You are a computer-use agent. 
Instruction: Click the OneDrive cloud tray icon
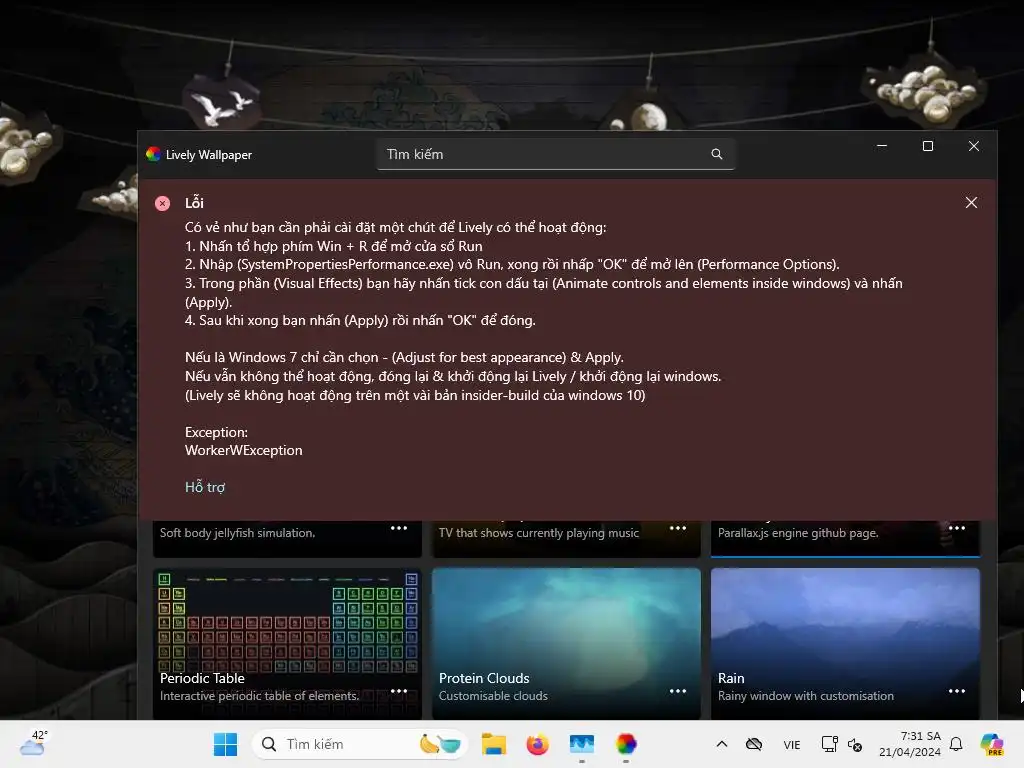click(x=754, y=744)
